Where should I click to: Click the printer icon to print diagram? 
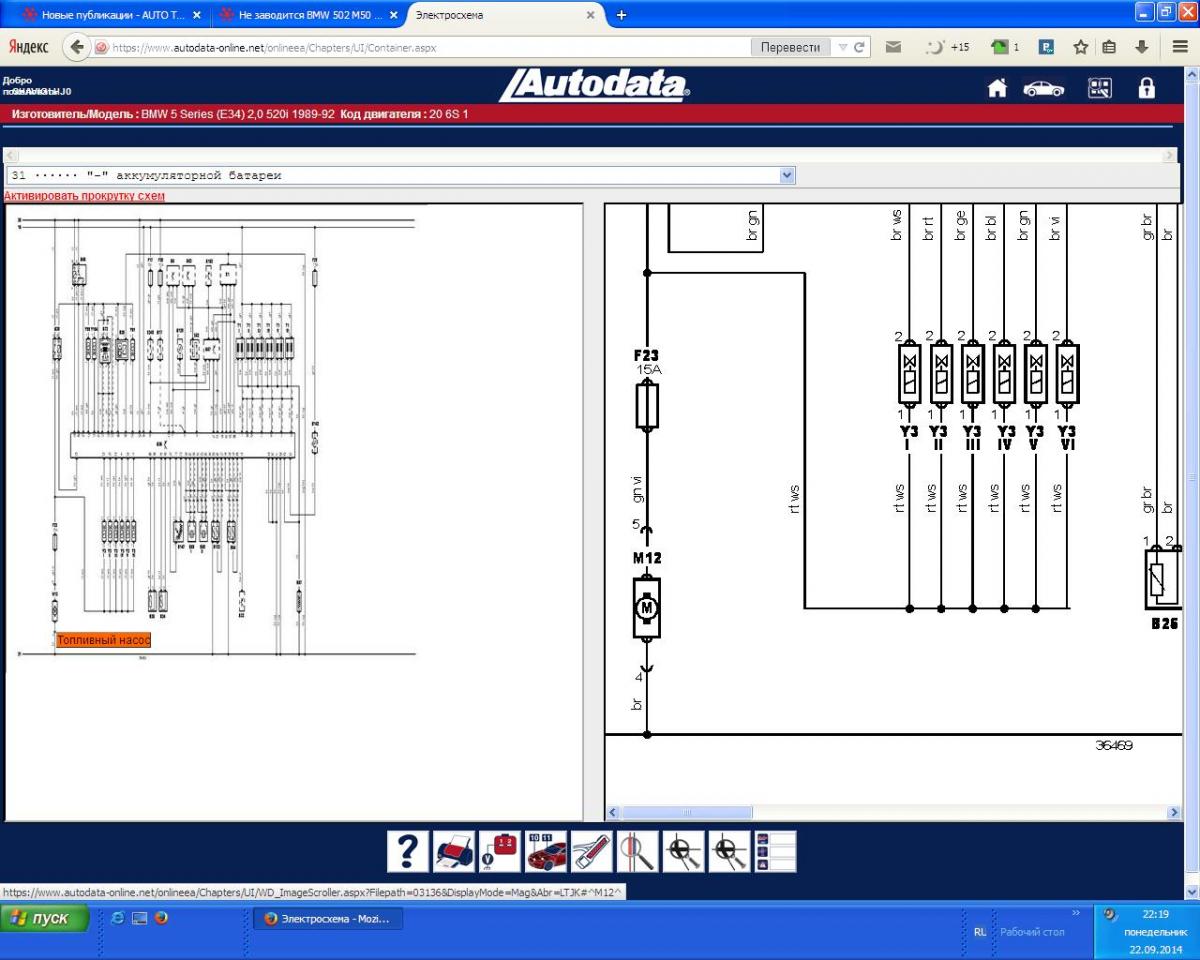point(454,851)
